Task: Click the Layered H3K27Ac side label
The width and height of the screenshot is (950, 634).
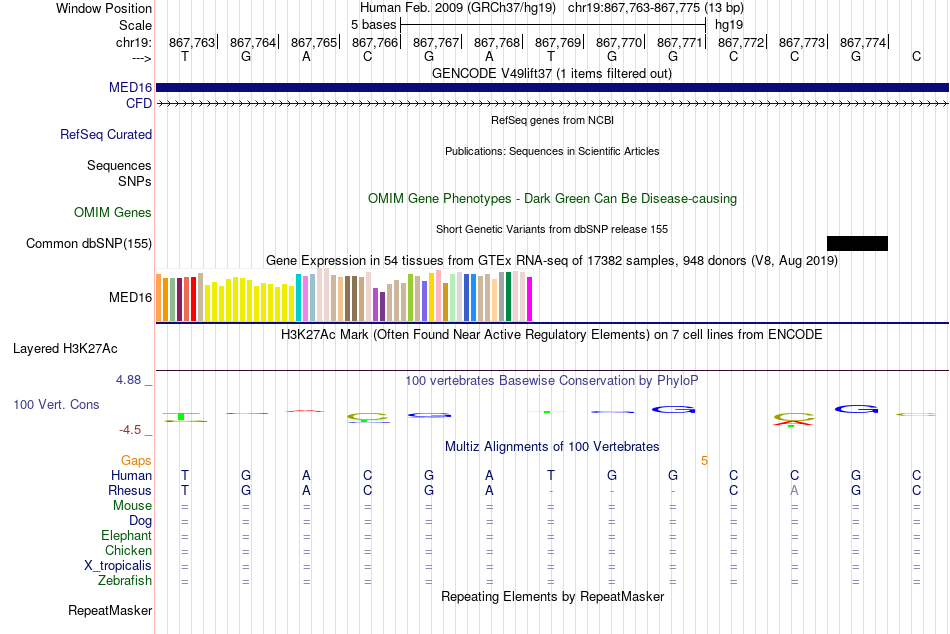Action: tap(65, 349)
